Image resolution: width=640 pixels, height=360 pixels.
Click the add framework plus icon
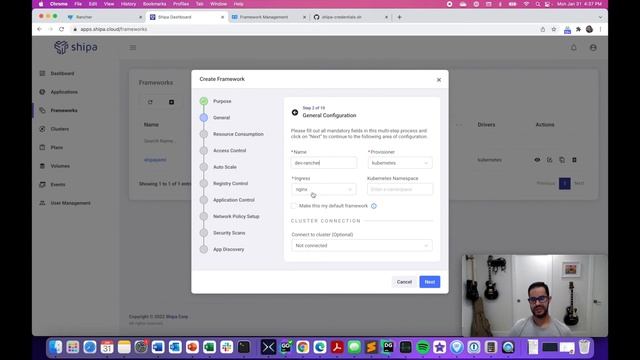click(x=171, y=102)
